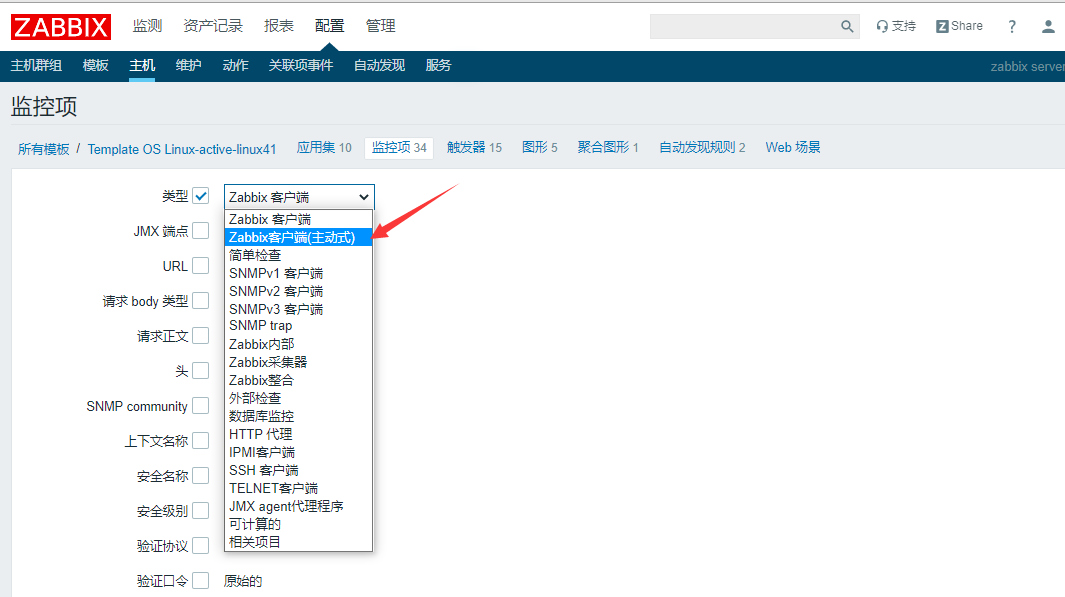
Task: Open the 自动发现规则 2 link
Action: [x=702, y=147]
